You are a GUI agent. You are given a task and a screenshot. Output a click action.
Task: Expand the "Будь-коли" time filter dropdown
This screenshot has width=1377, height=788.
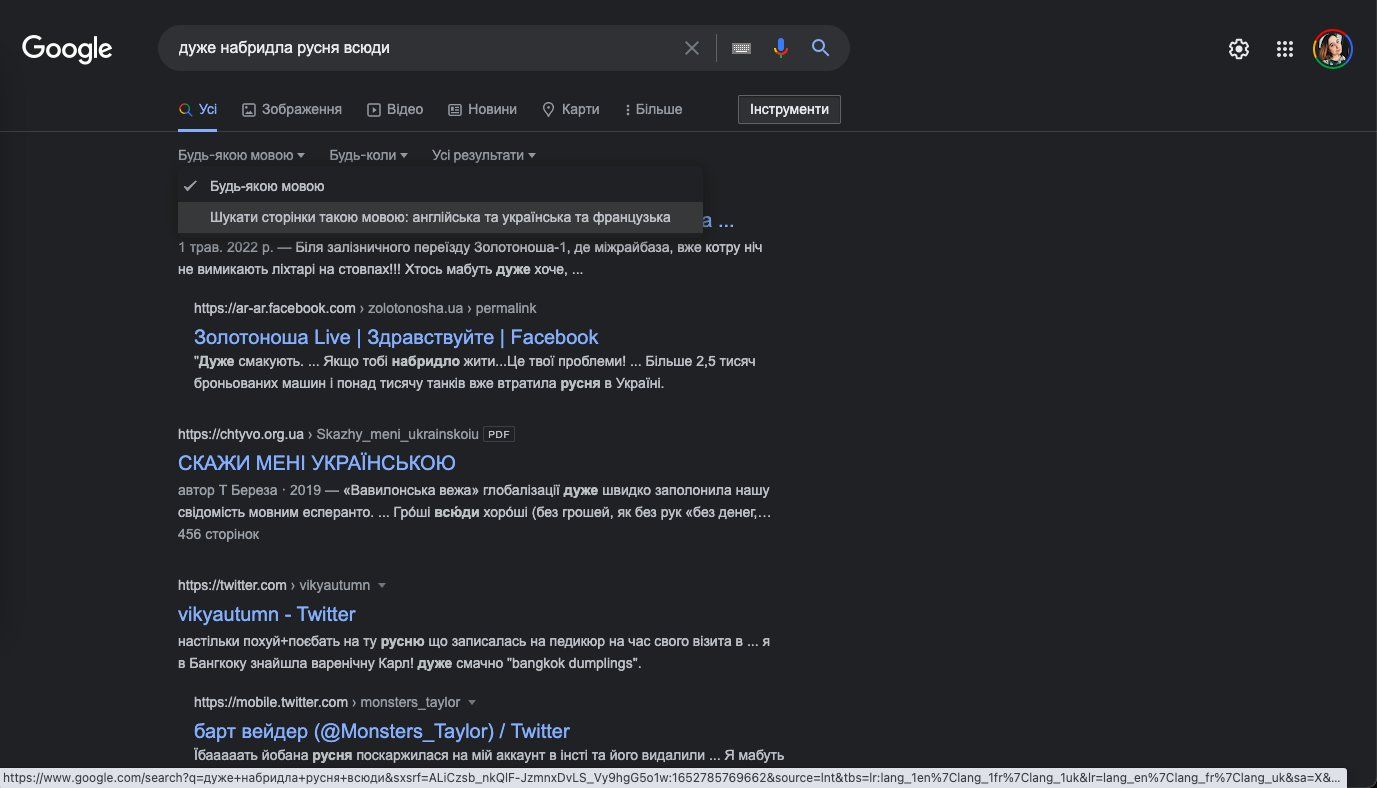(368, 155)
